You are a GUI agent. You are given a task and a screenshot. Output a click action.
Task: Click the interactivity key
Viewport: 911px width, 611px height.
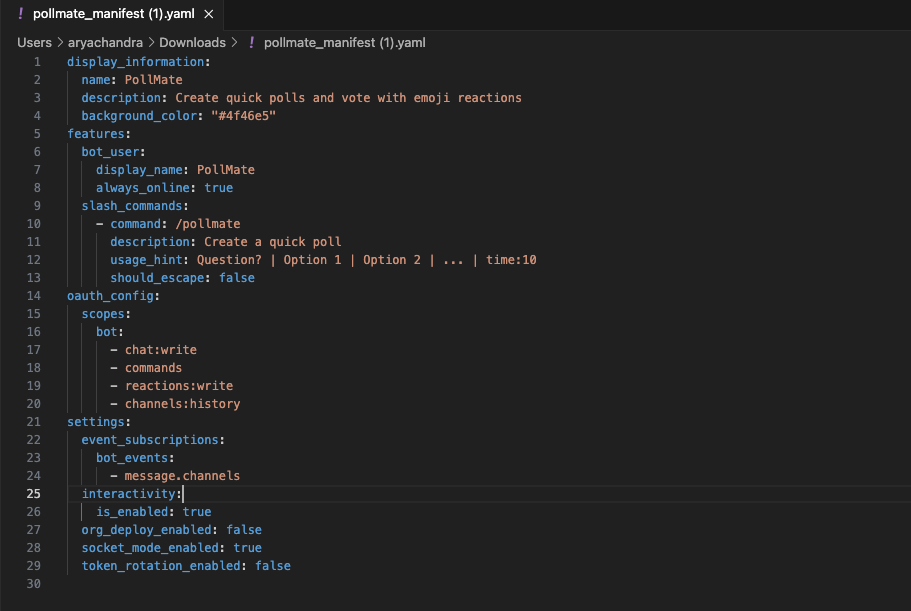click(128, 494)
